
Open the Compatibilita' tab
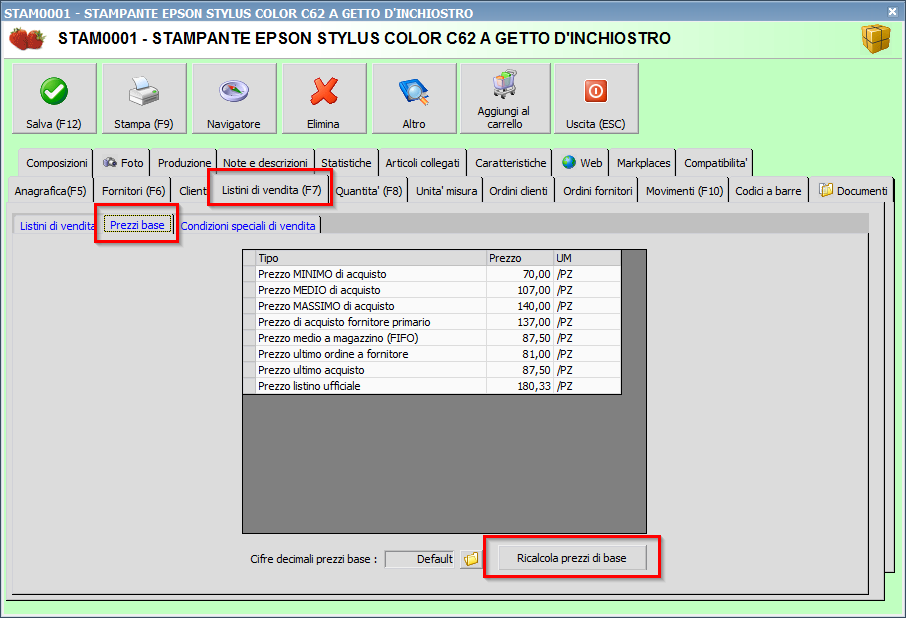pyautogui.click(x=715, y=163)
